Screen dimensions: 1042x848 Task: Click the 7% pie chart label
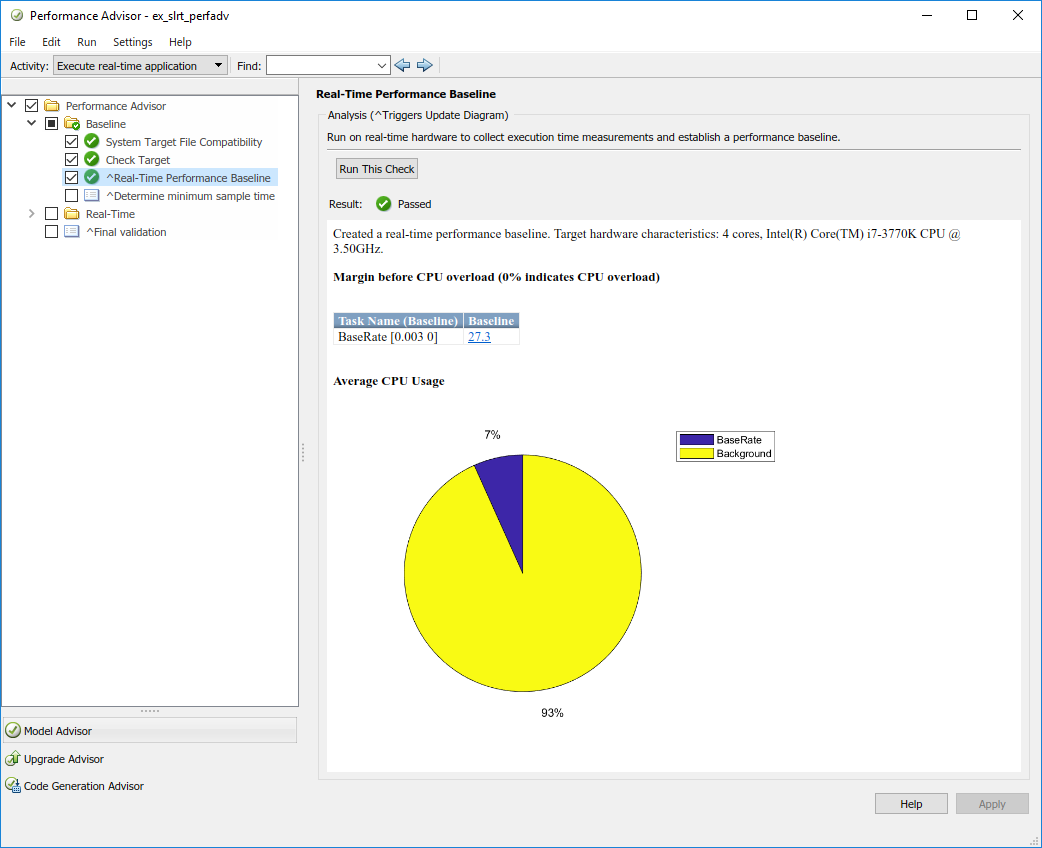point(492,435)
